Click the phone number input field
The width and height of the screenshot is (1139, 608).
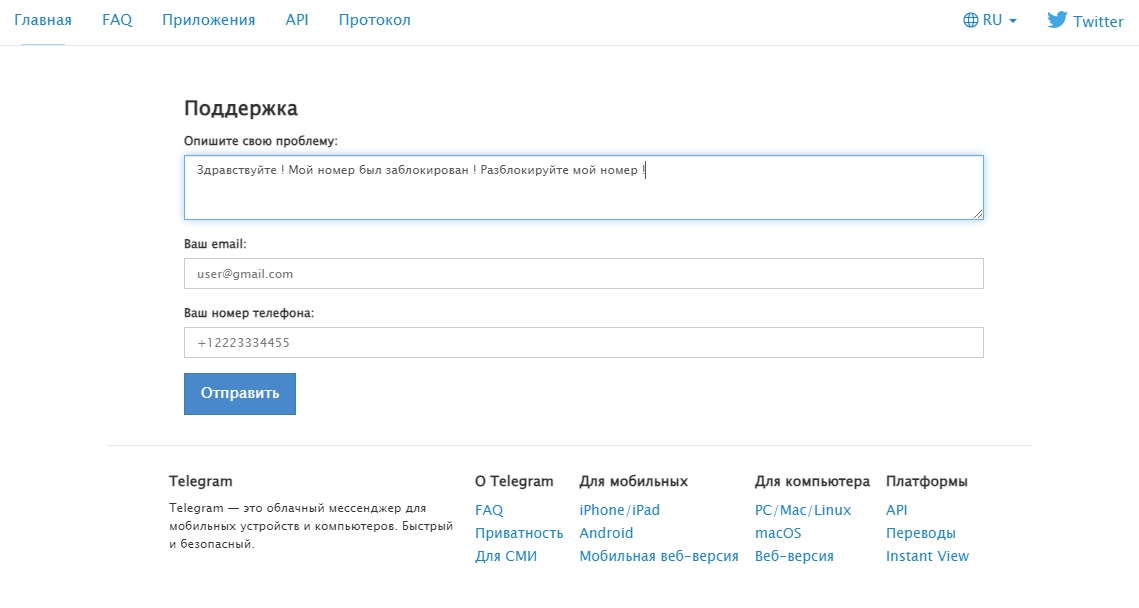click(x=583, y=342)
